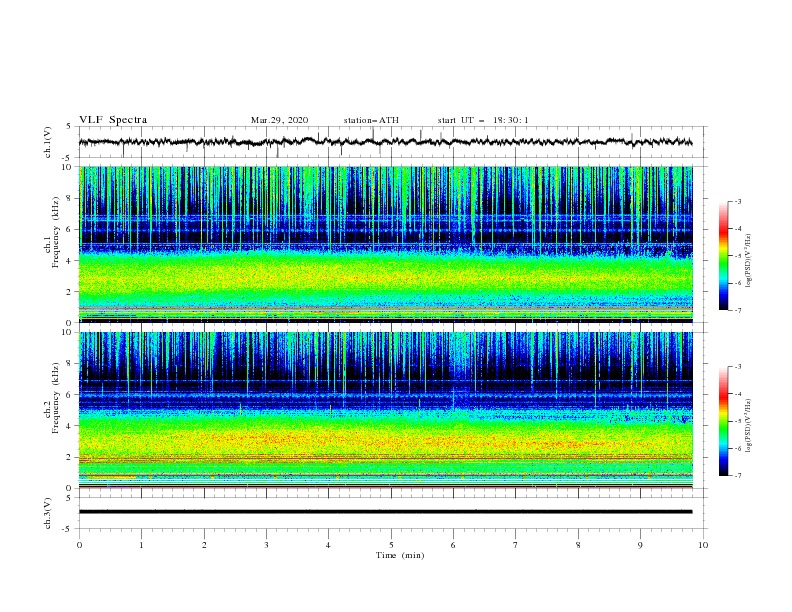
Task: Click the ch.1 log(PSD) colorbar label
Action: click(749, 261)
